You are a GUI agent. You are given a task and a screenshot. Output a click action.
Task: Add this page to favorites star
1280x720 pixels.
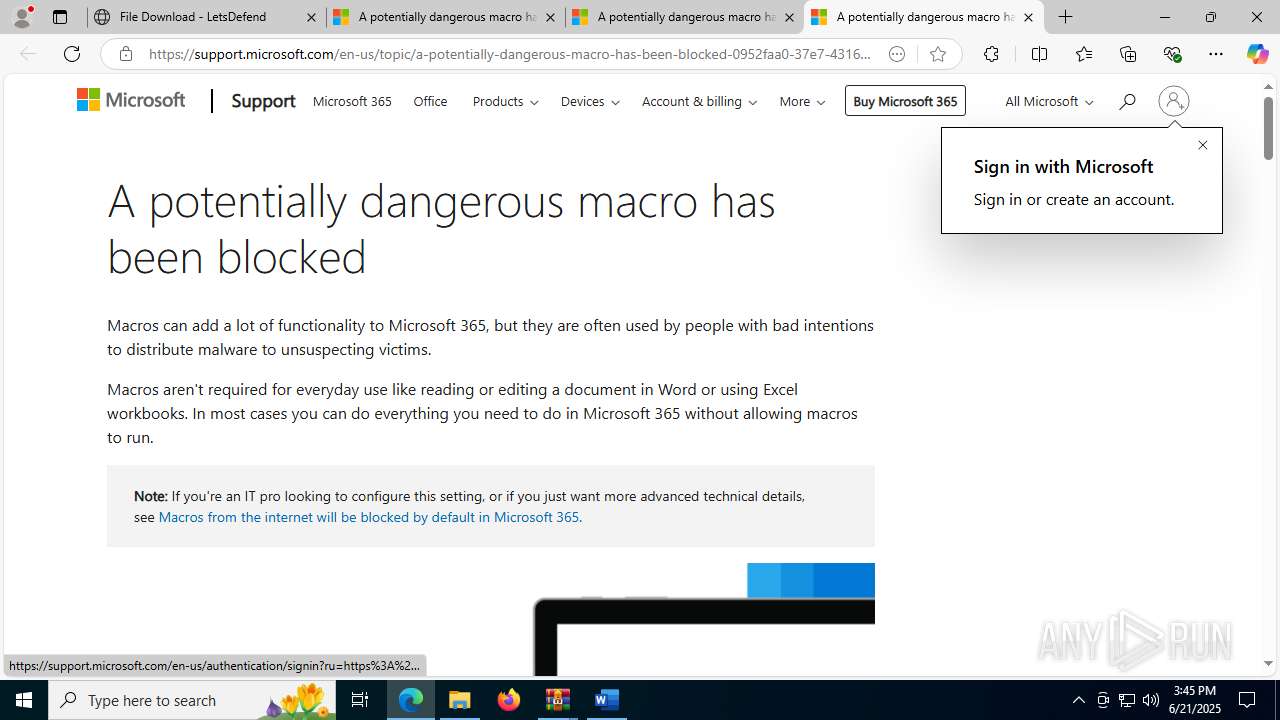pos(938,54)
